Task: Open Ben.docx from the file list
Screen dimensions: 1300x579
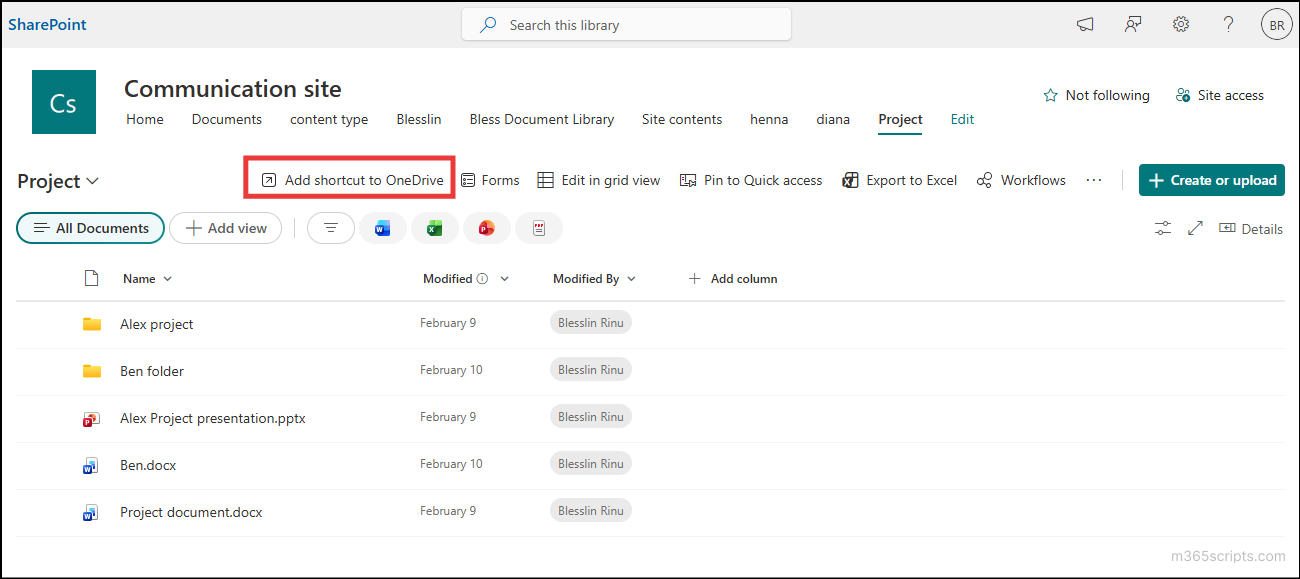Action: point(148,464)
